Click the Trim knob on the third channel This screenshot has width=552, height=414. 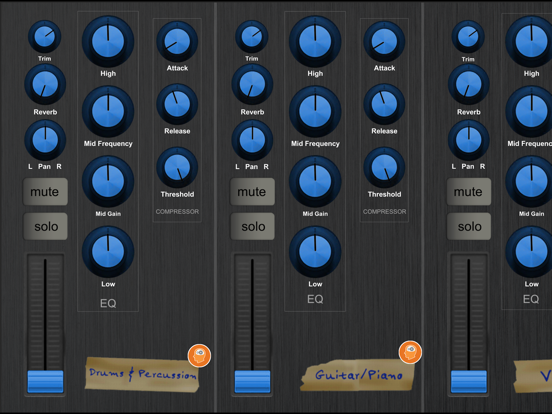pyautogui.click(x=468, y=37)
